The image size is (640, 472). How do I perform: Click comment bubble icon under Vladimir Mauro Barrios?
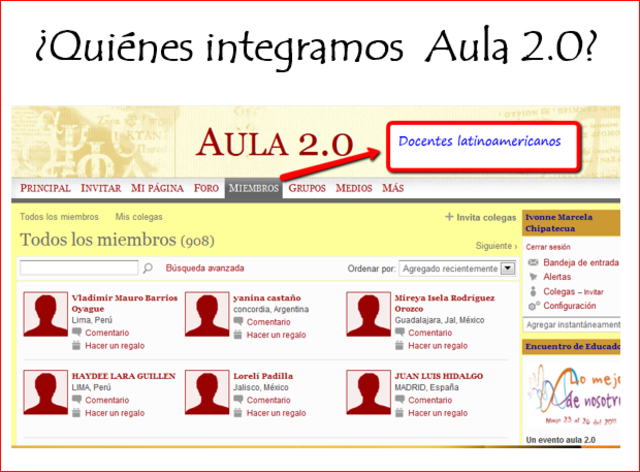(x=77, y=332)
